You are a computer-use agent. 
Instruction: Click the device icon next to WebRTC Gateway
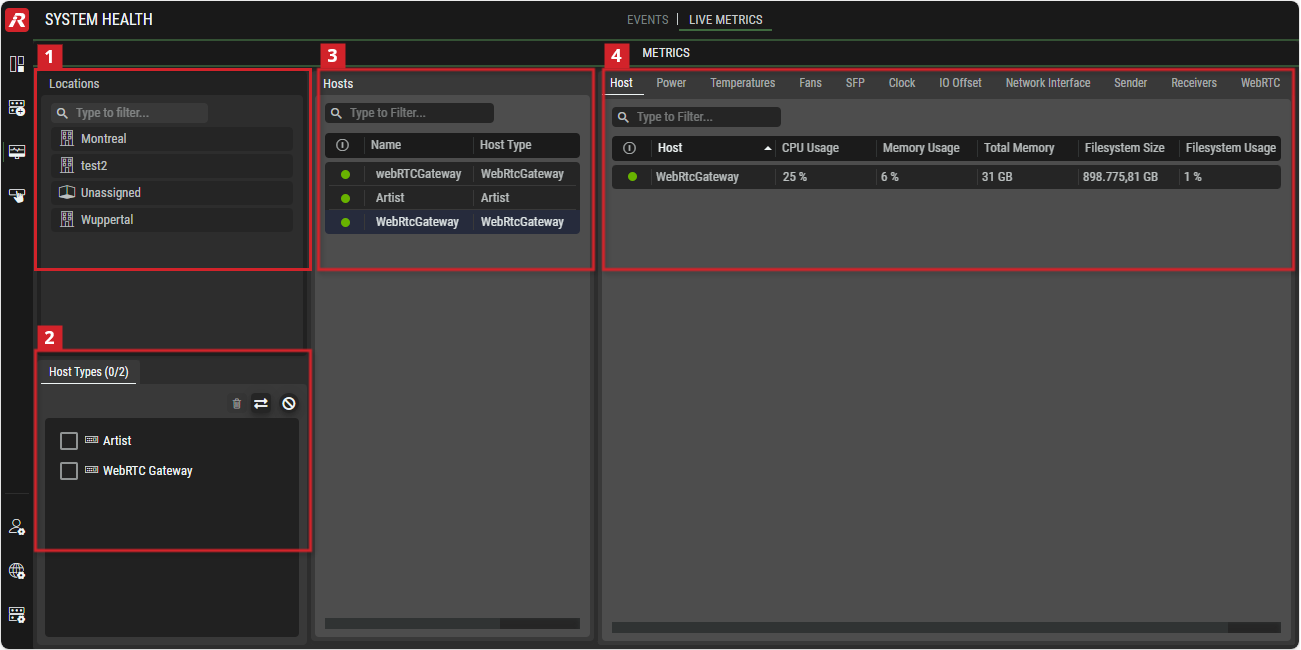tap(92, 470)
